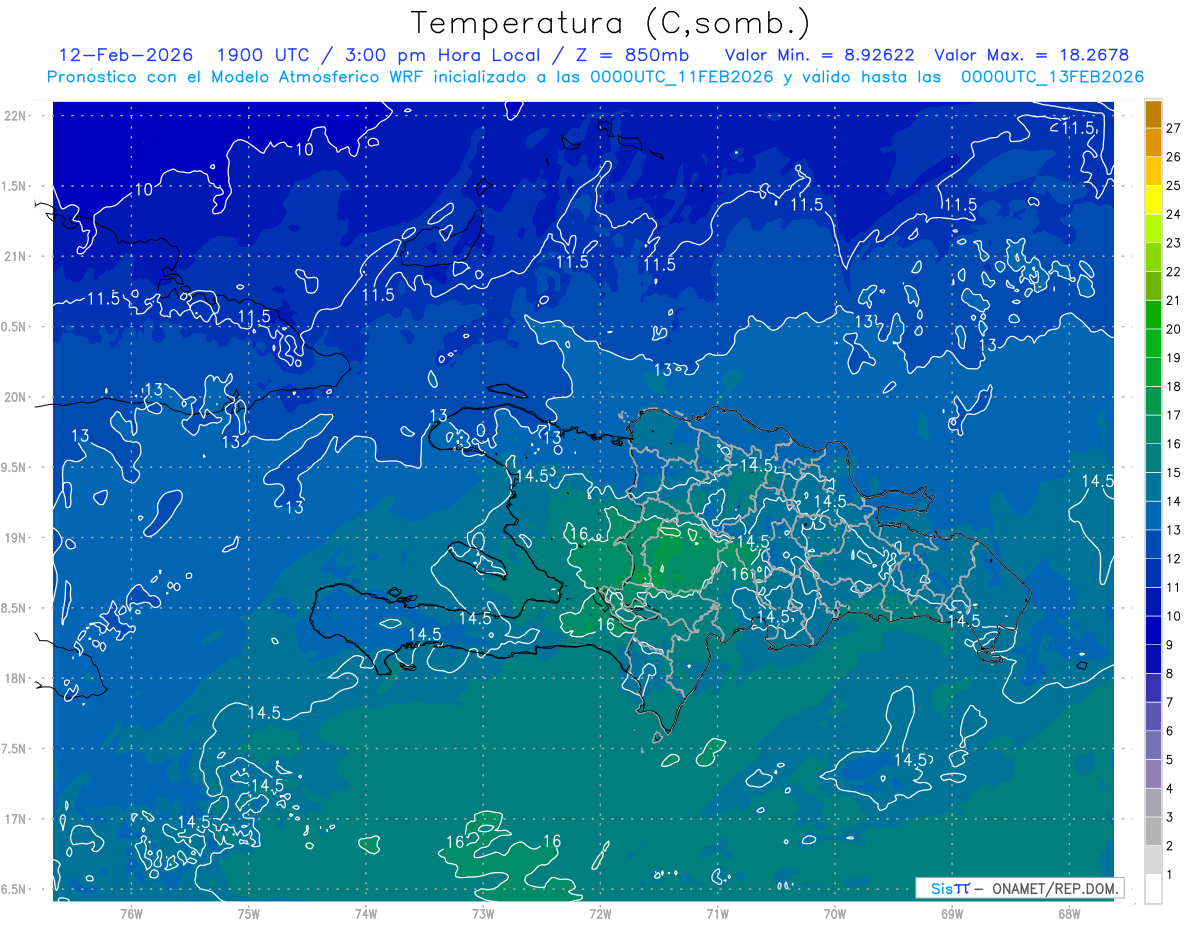Click color bar value '18'

click(x=1173, y=386)
